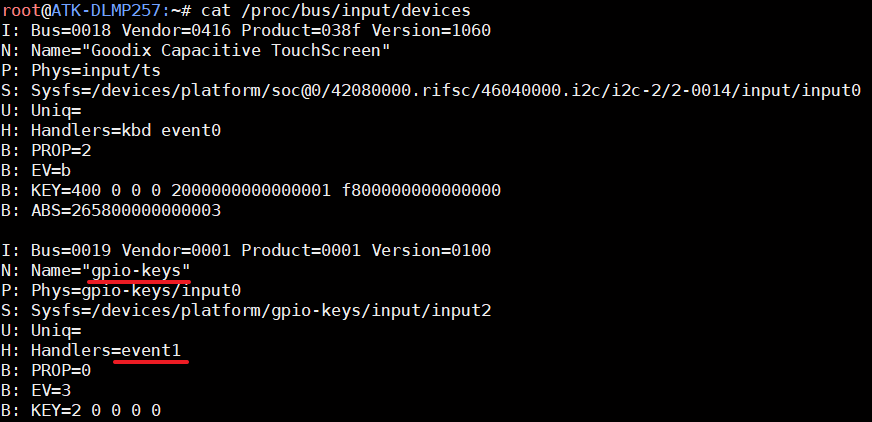Click the Phys=input/ts line

click(x=81, y=71)
